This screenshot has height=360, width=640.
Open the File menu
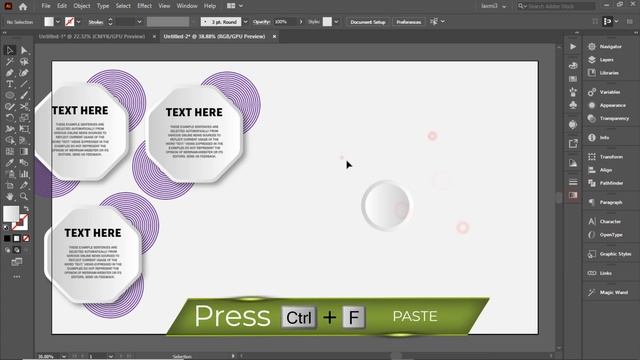coord(46,6)
